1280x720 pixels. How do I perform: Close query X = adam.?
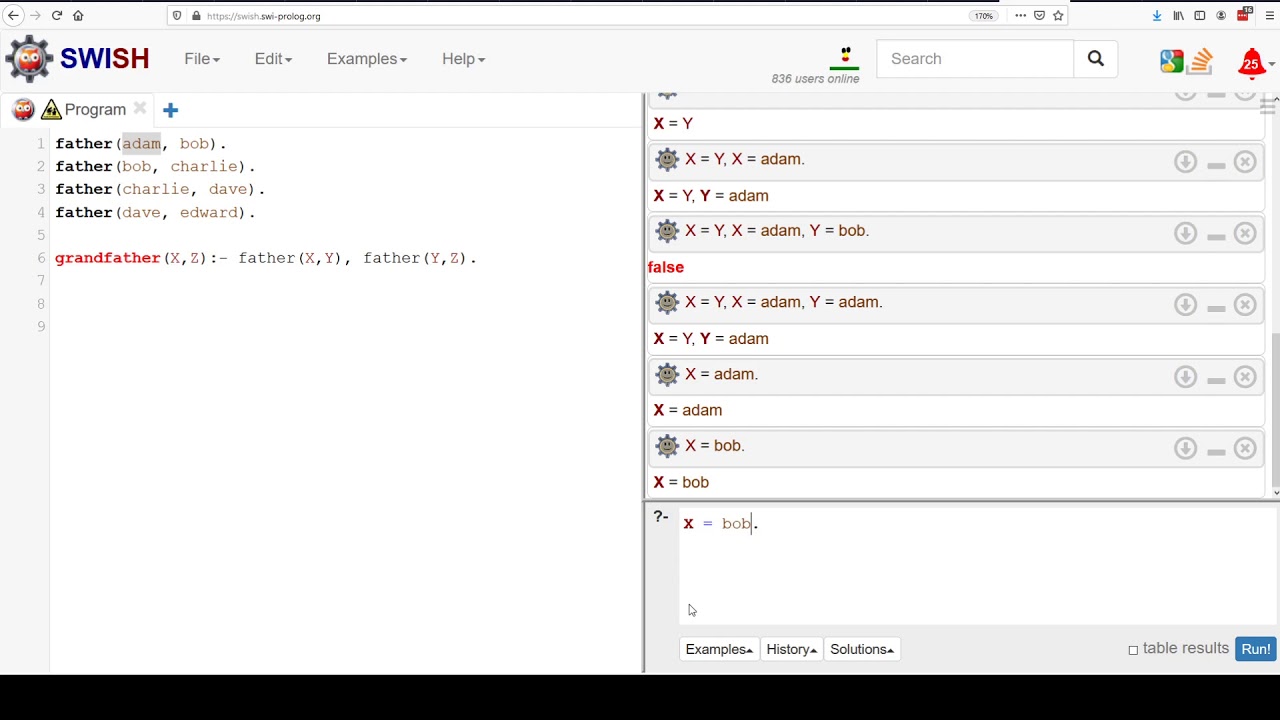point(1245,377)
